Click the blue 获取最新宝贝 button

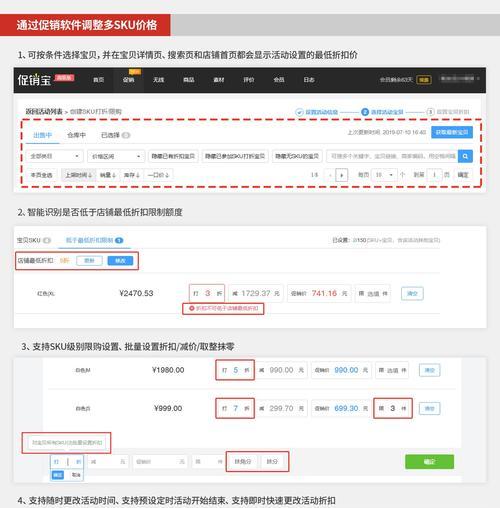point(452,132)
